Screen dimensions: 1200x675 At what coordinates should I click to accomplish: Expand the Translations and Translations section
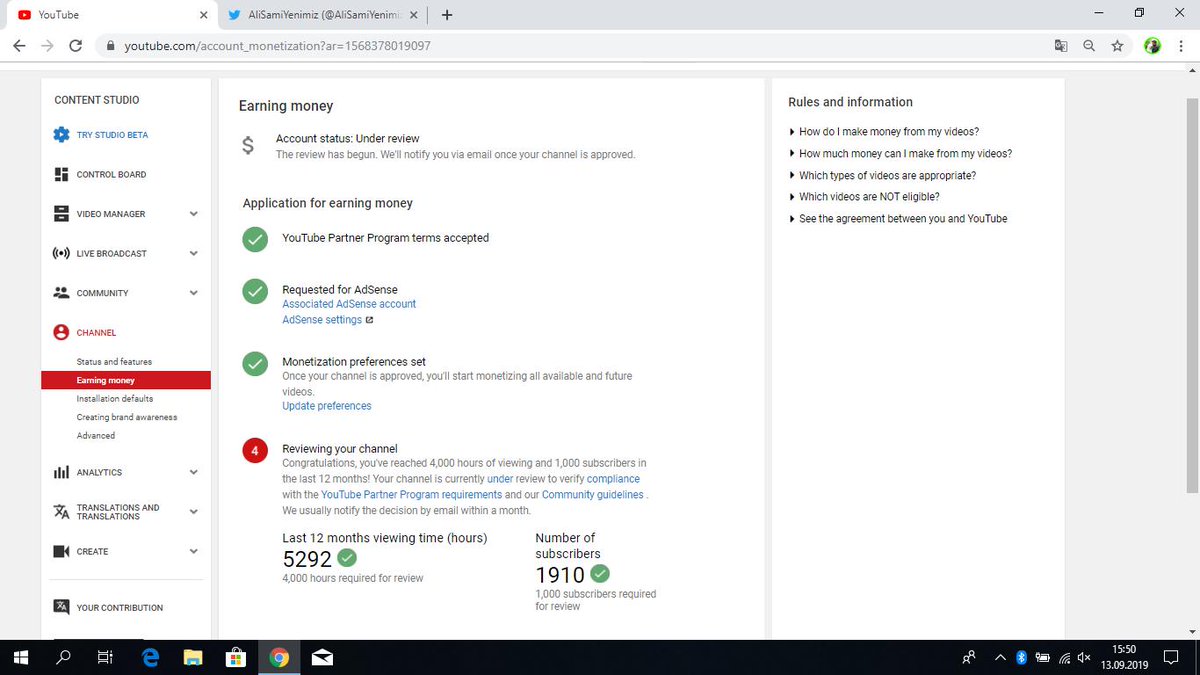coord(193,512)
